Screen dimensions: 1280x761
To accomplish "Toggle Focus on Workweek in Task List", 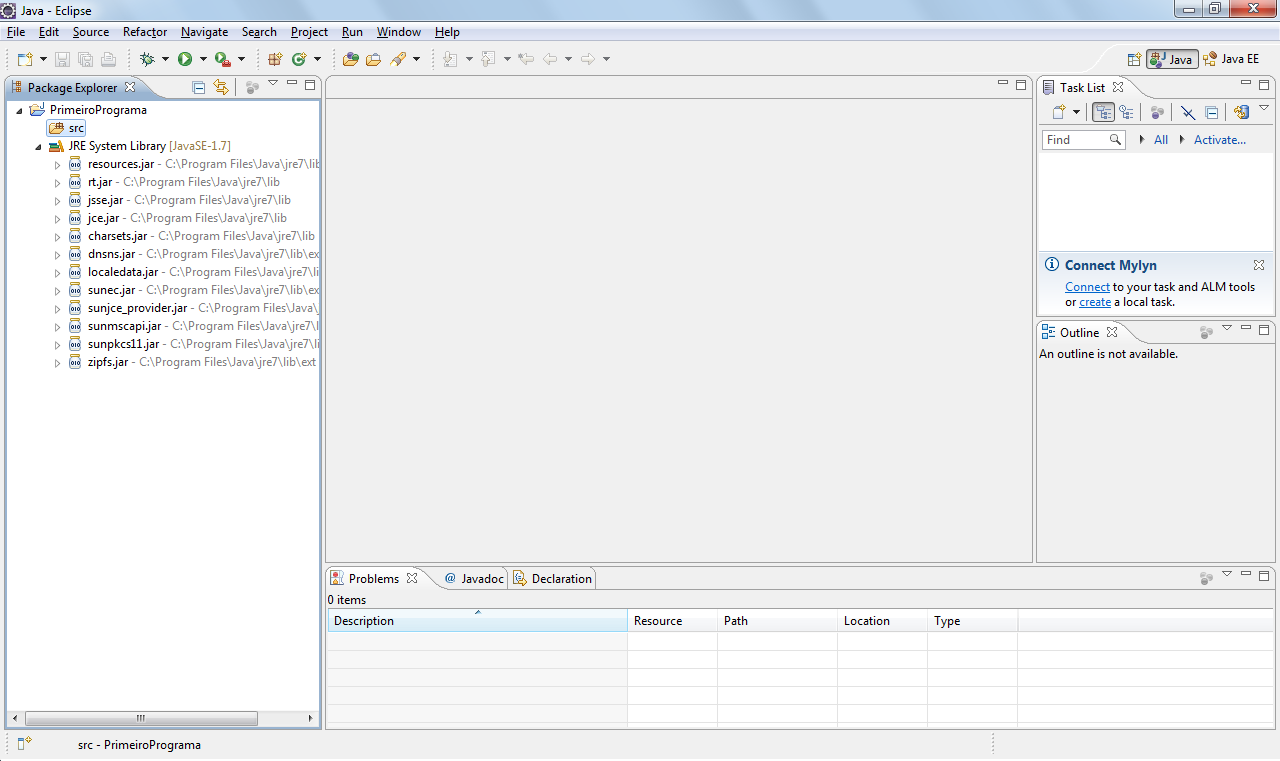I will pyautogui.click(x=1157, y=113).
